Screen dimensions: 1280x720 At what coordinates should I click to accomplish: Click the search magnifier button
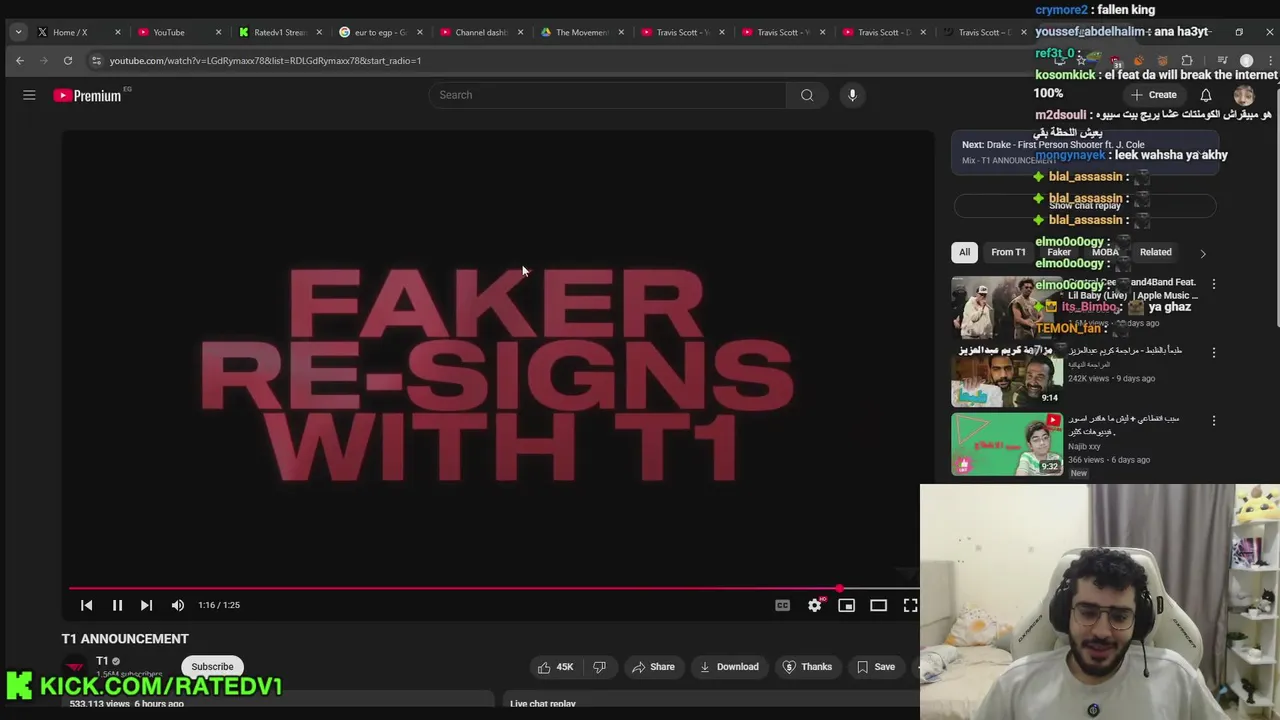click(807, 95)
